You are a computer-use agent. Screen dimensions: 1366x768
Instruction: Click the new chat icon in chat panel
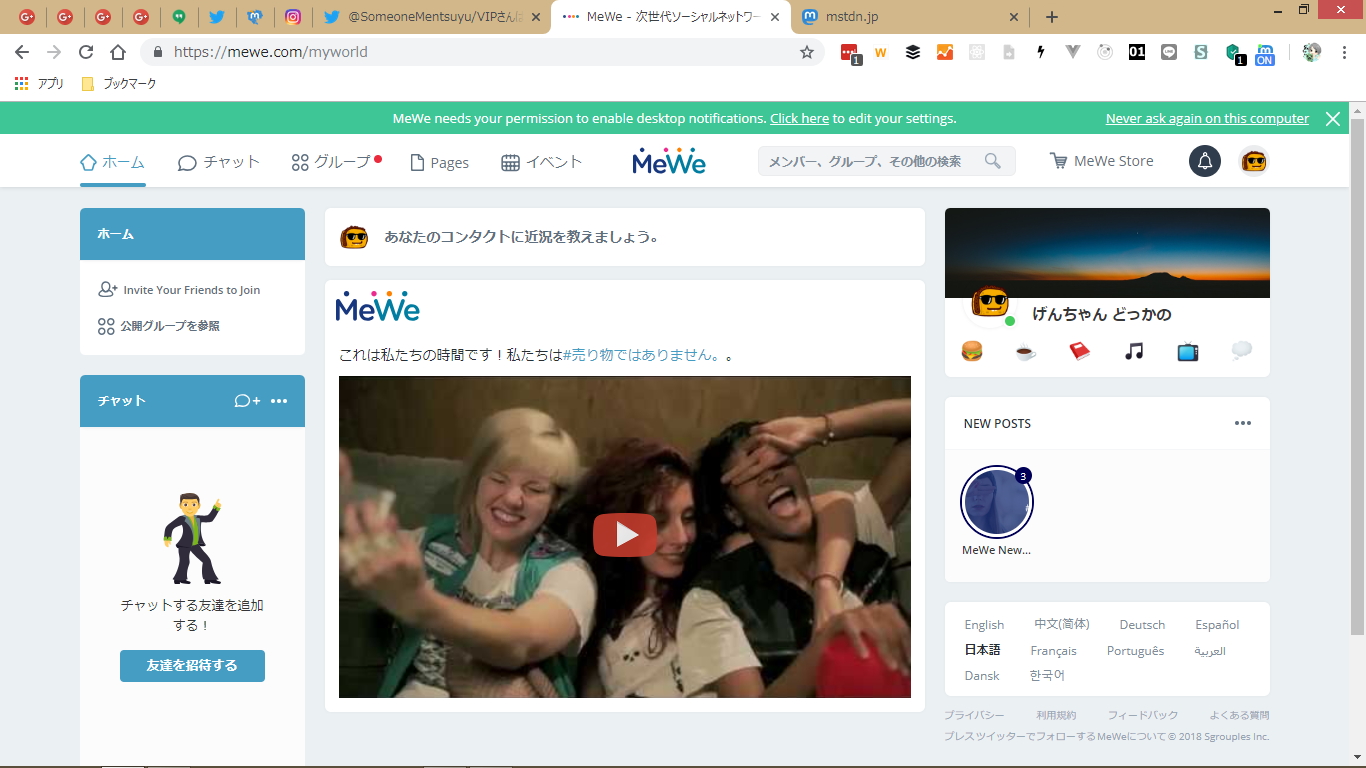[247, 401]
